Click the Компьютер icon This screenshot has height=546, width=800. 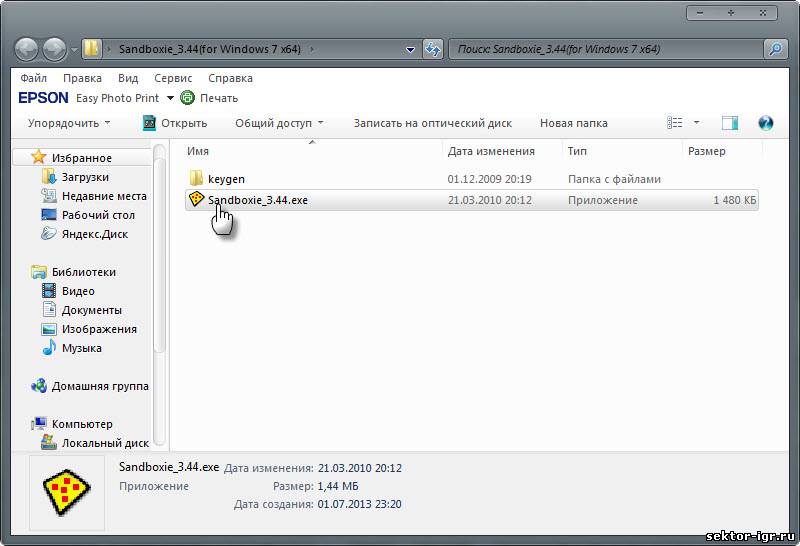pos(39,424)
